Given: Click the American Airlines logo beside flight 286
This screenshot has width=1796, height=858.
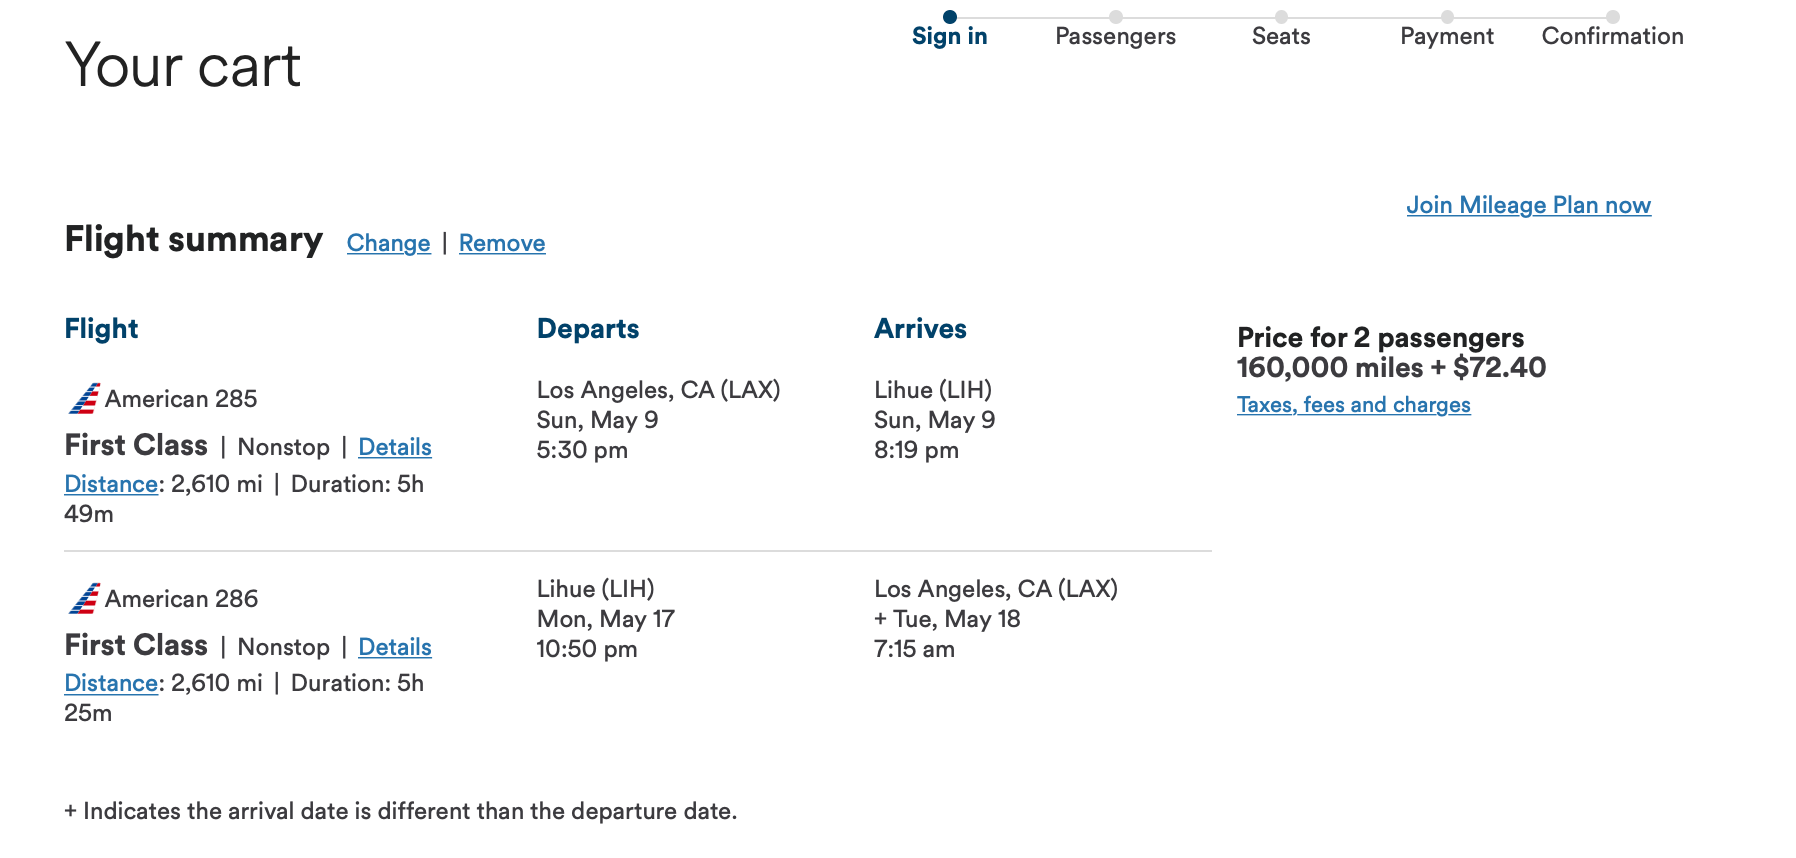Looking at the screenshot, I should point(84,599).
